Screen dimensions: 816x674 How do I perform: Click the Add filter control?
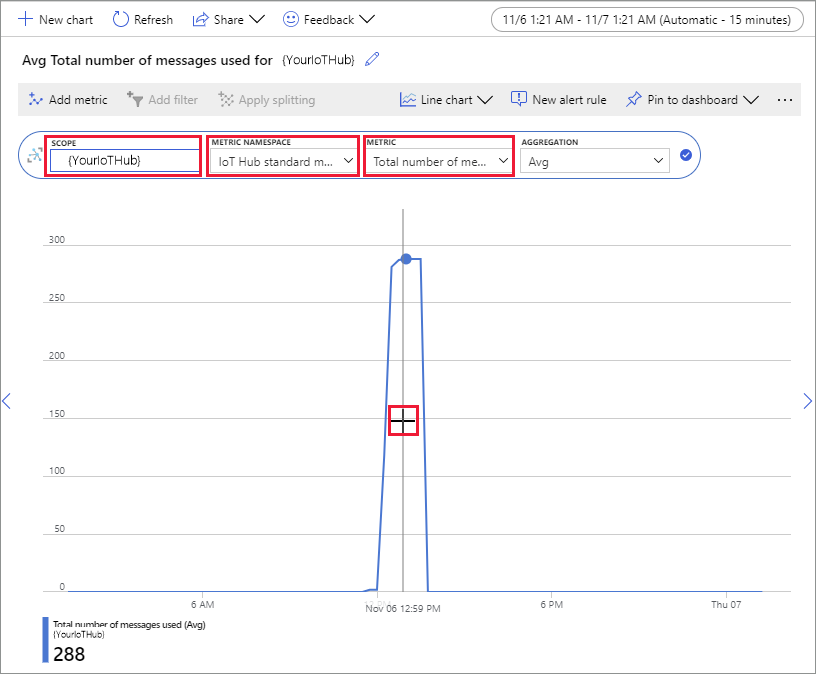pos(163,99)
